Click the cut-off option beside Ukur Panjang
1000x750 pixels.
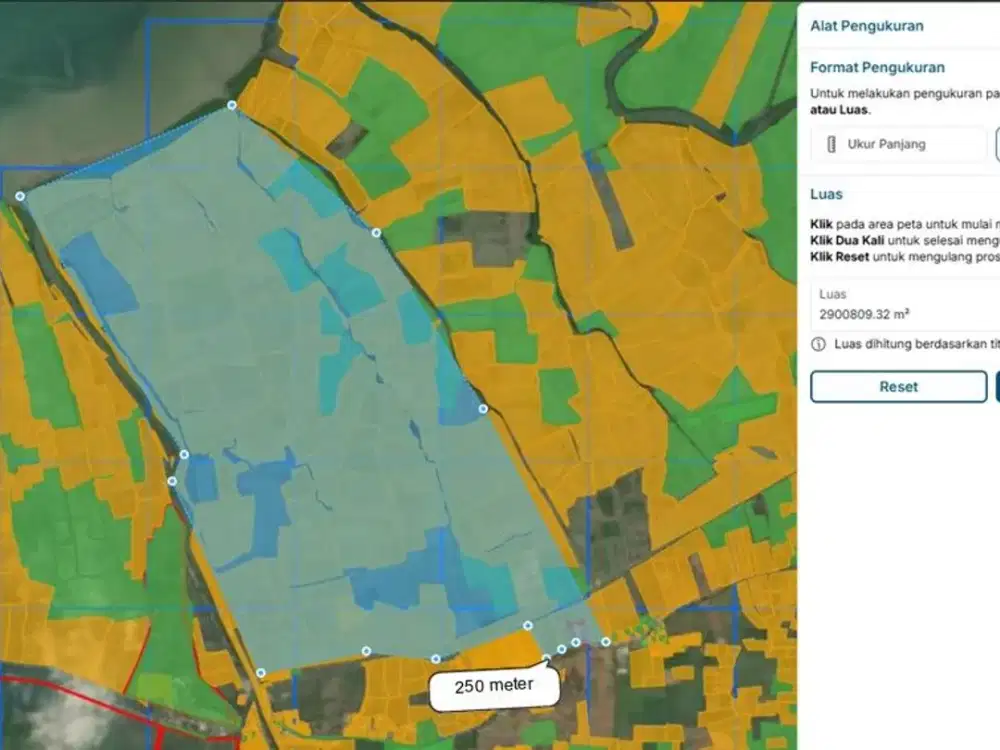pyautogui.click(x=998, y=144)
